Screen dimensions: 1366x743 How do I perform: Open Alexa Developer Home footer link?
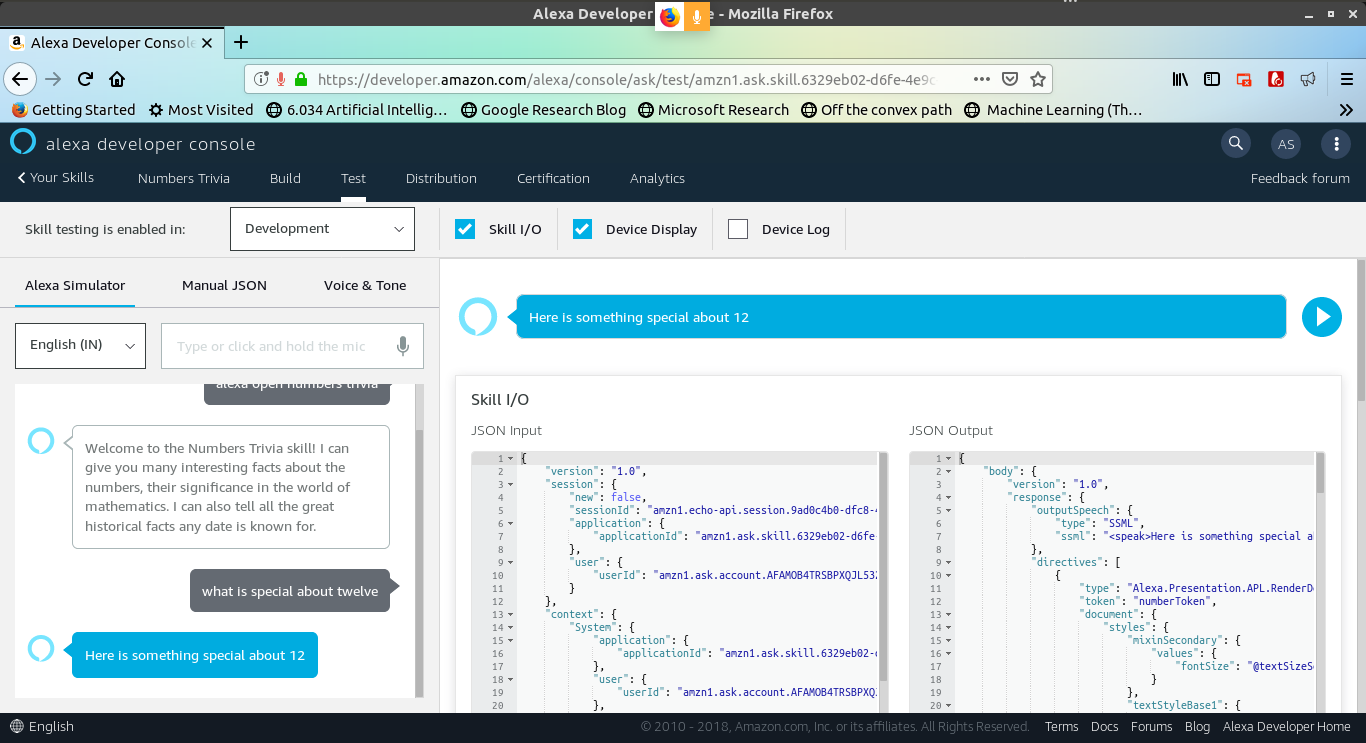click(1286, 727)
